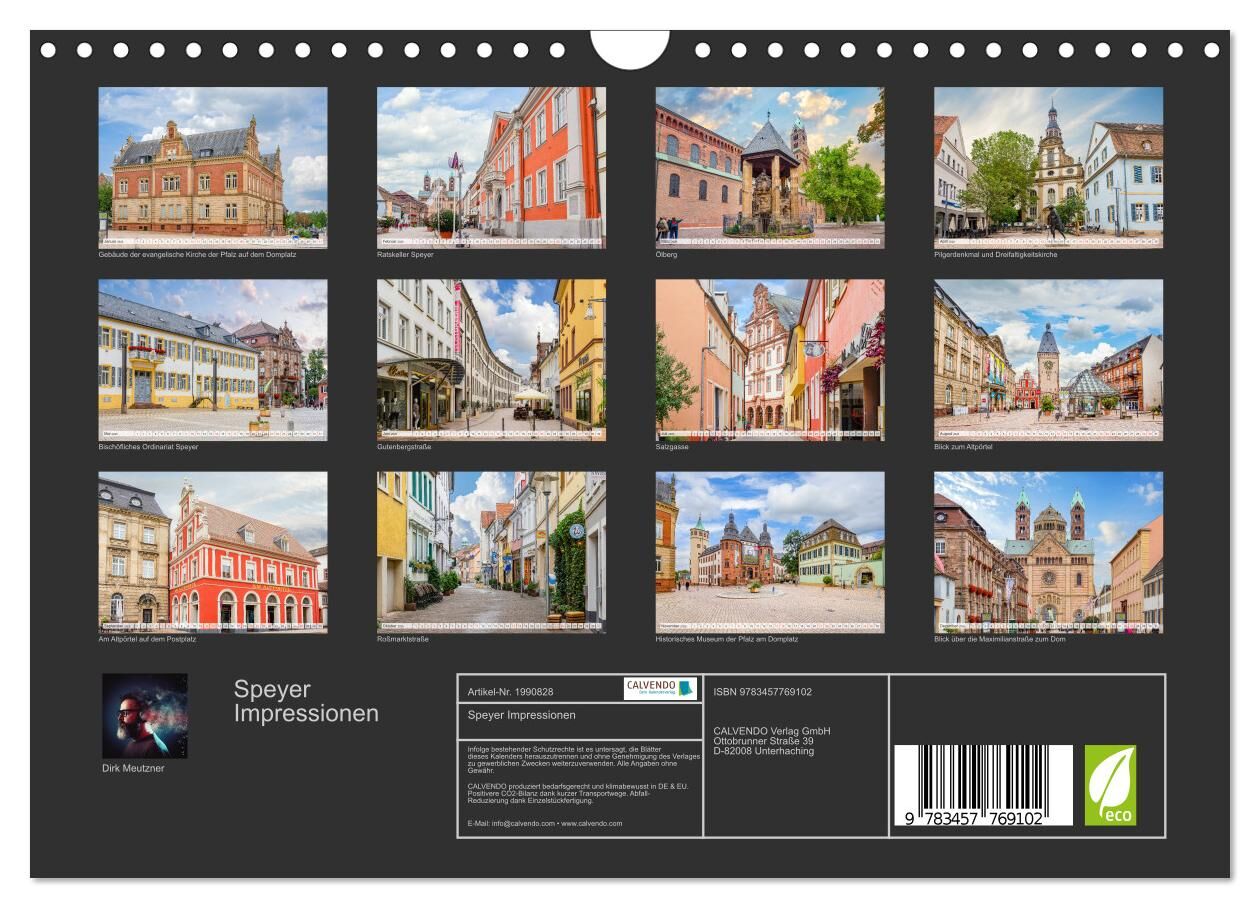Screen dimensions: 1260x908
Task: Open the Ratskeller Speyer photo
Action: pyautogui.click(x=491, y=167)
